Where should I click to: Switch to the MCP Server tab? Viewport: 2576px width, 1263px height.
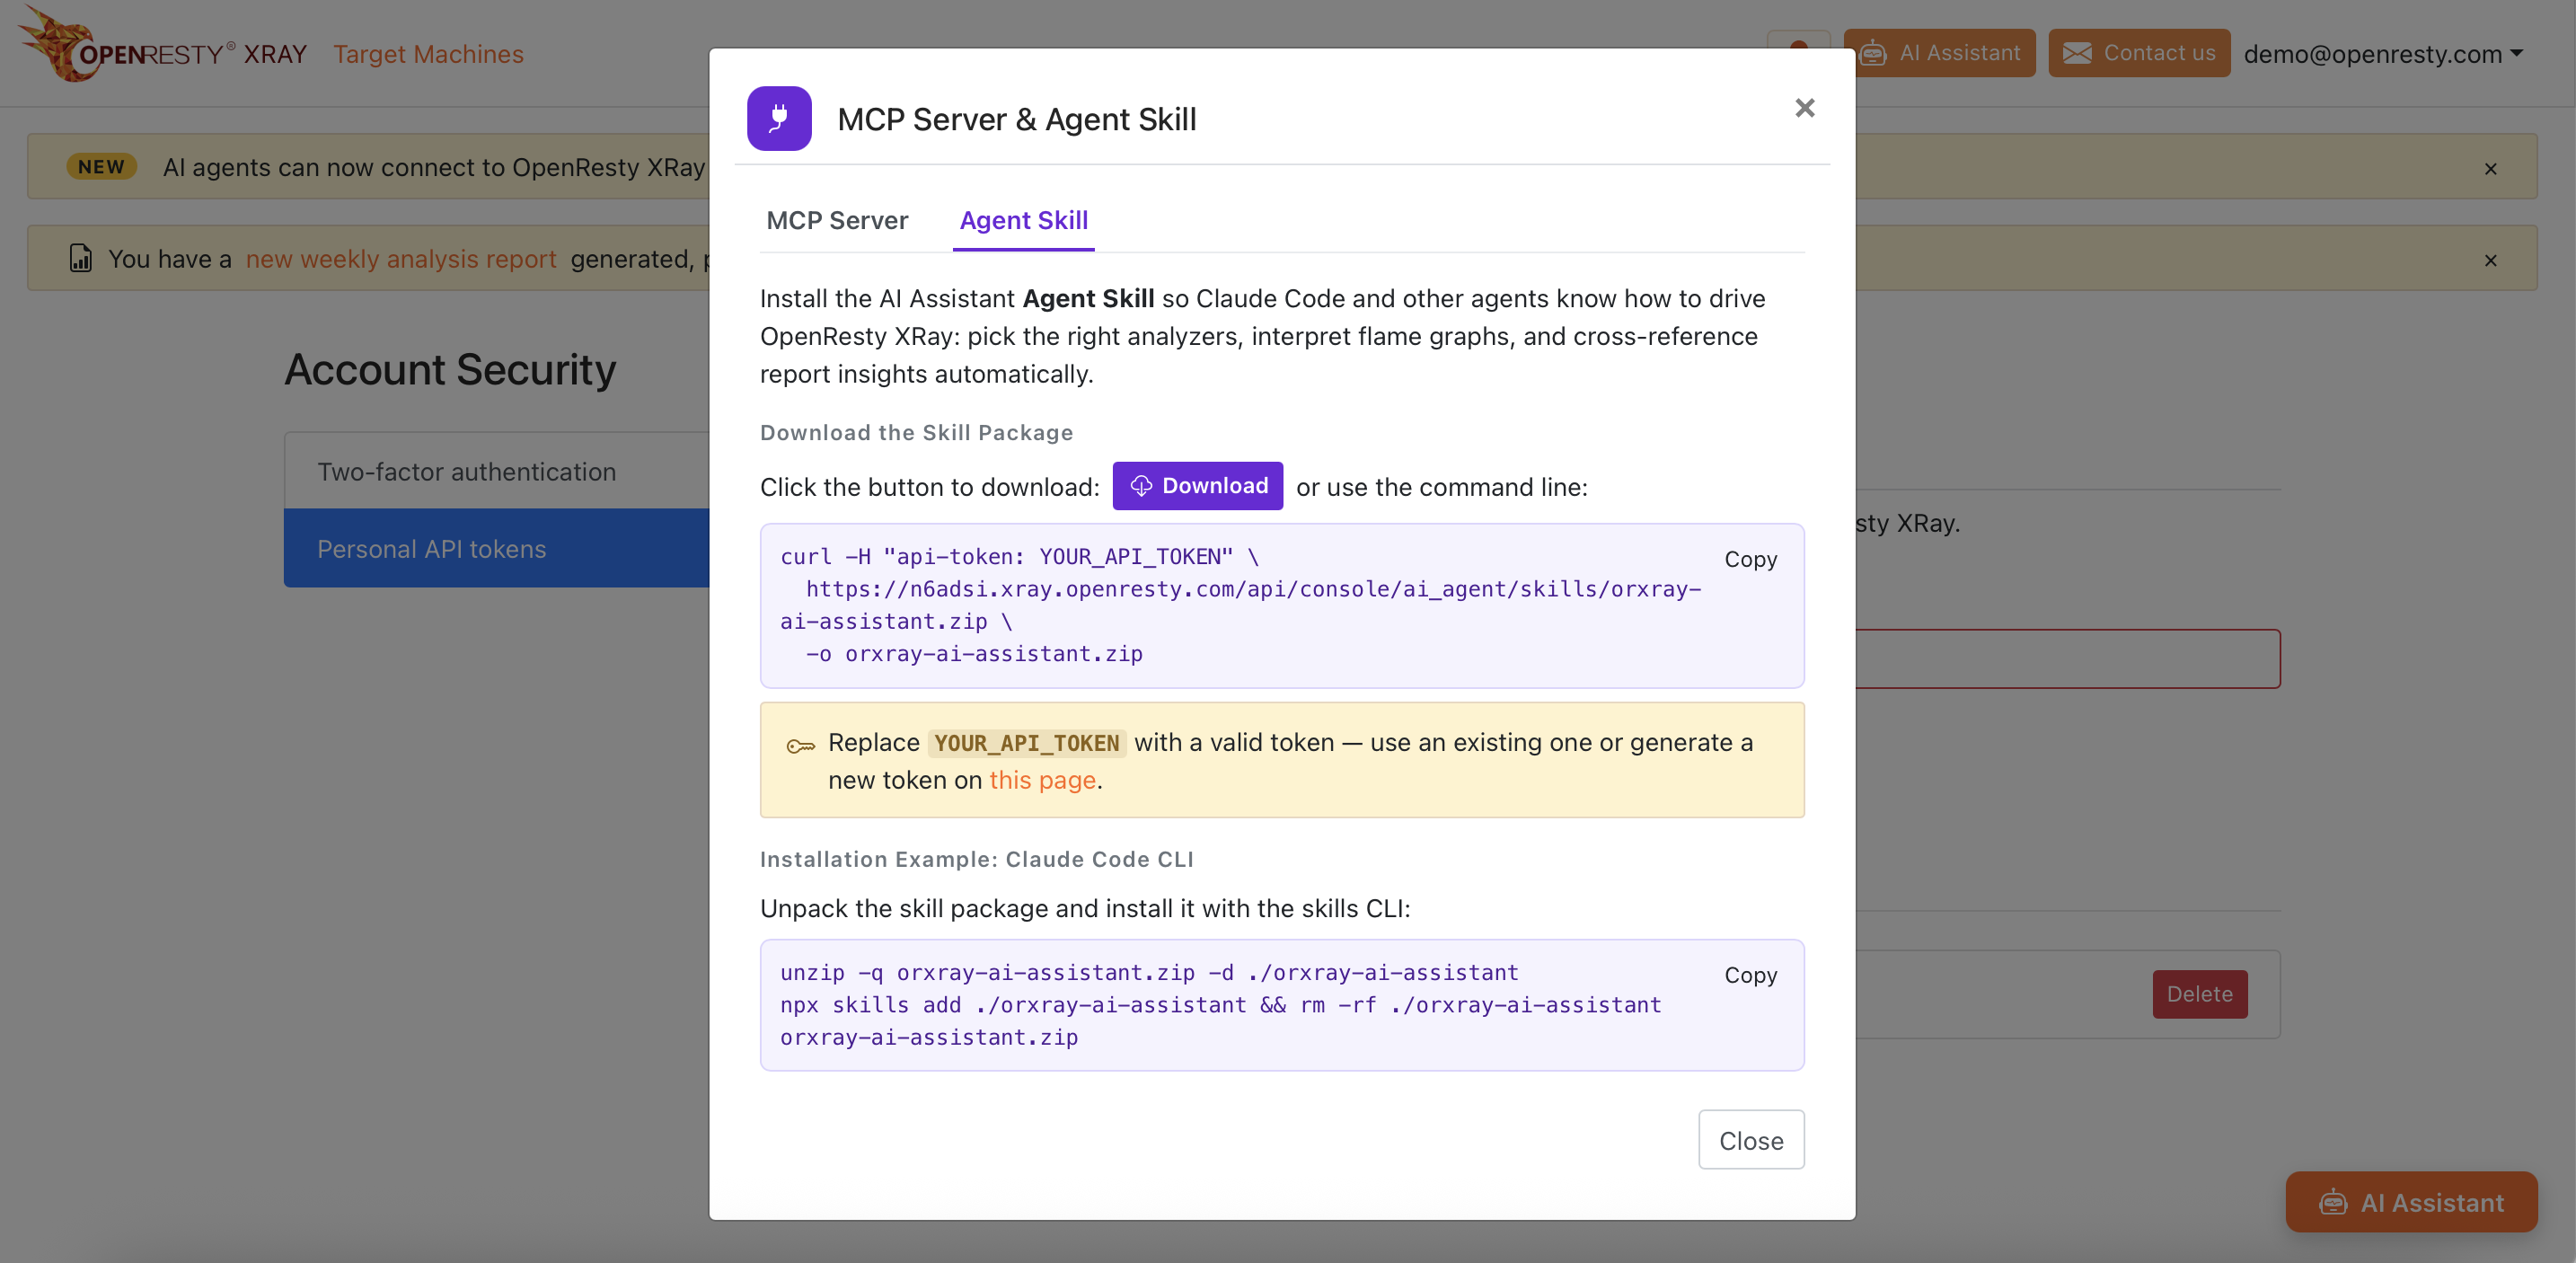tap(837, 220)
